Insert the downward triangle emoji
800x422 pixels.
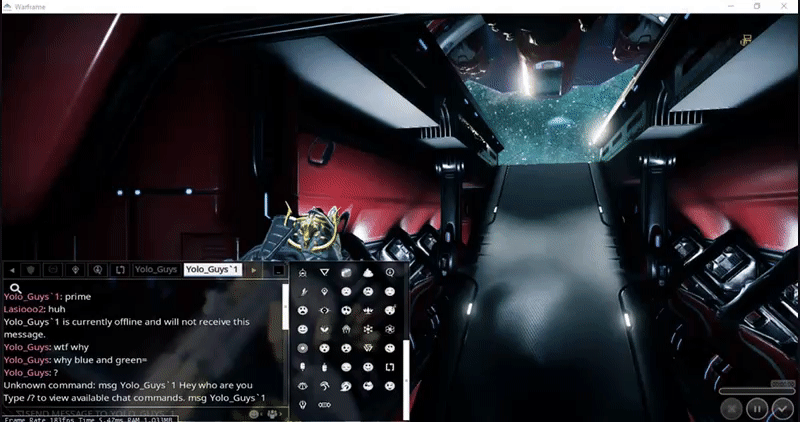pos(324,272)
